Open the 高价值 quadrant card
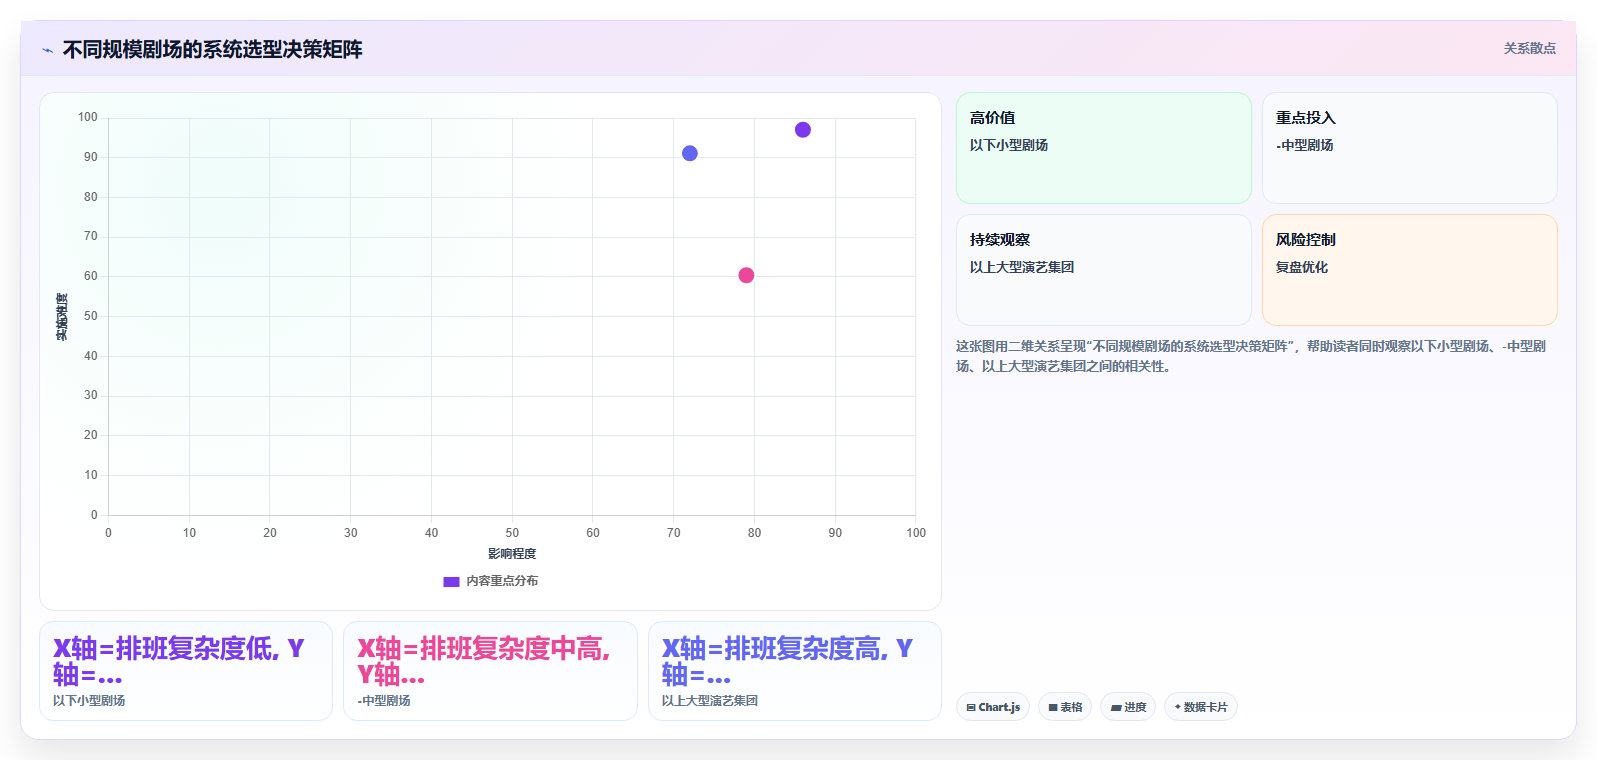The height and width of the screenshot is (760, 1597). (x=1104, y=148)
